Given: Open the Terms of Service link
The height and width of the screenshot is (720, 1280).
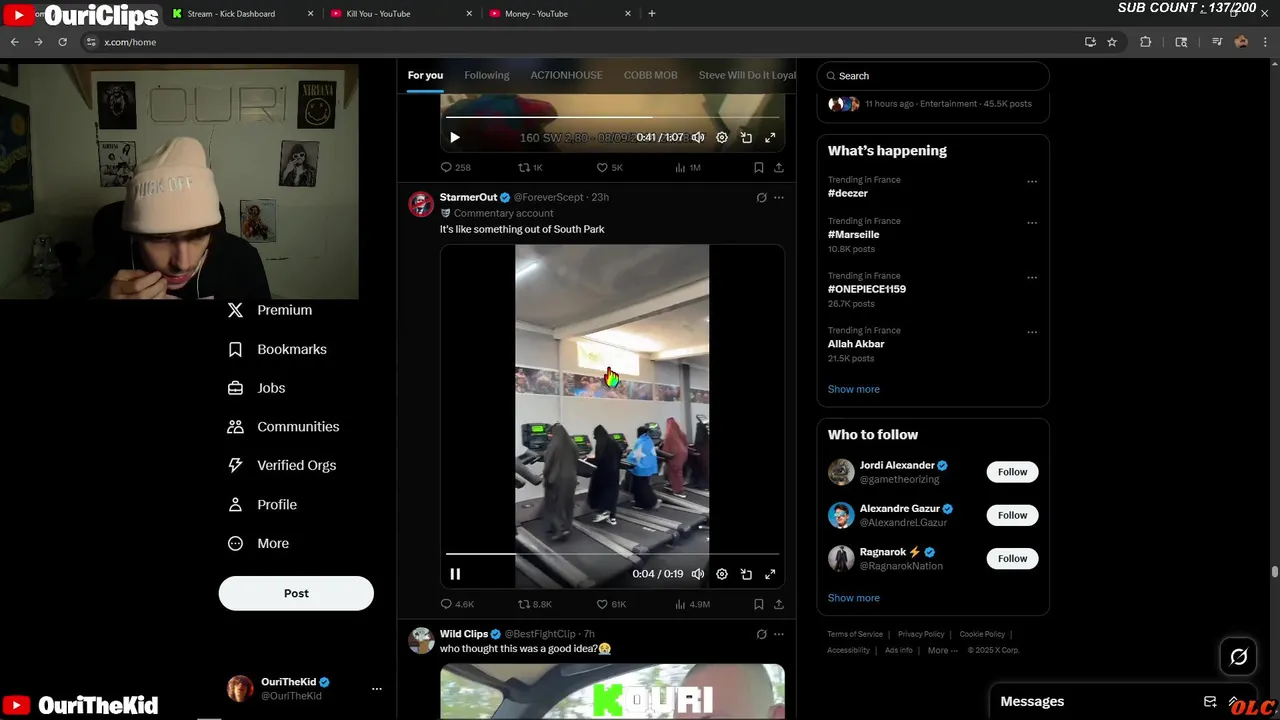Looking at the screenshot, I should tap(855, 634).
